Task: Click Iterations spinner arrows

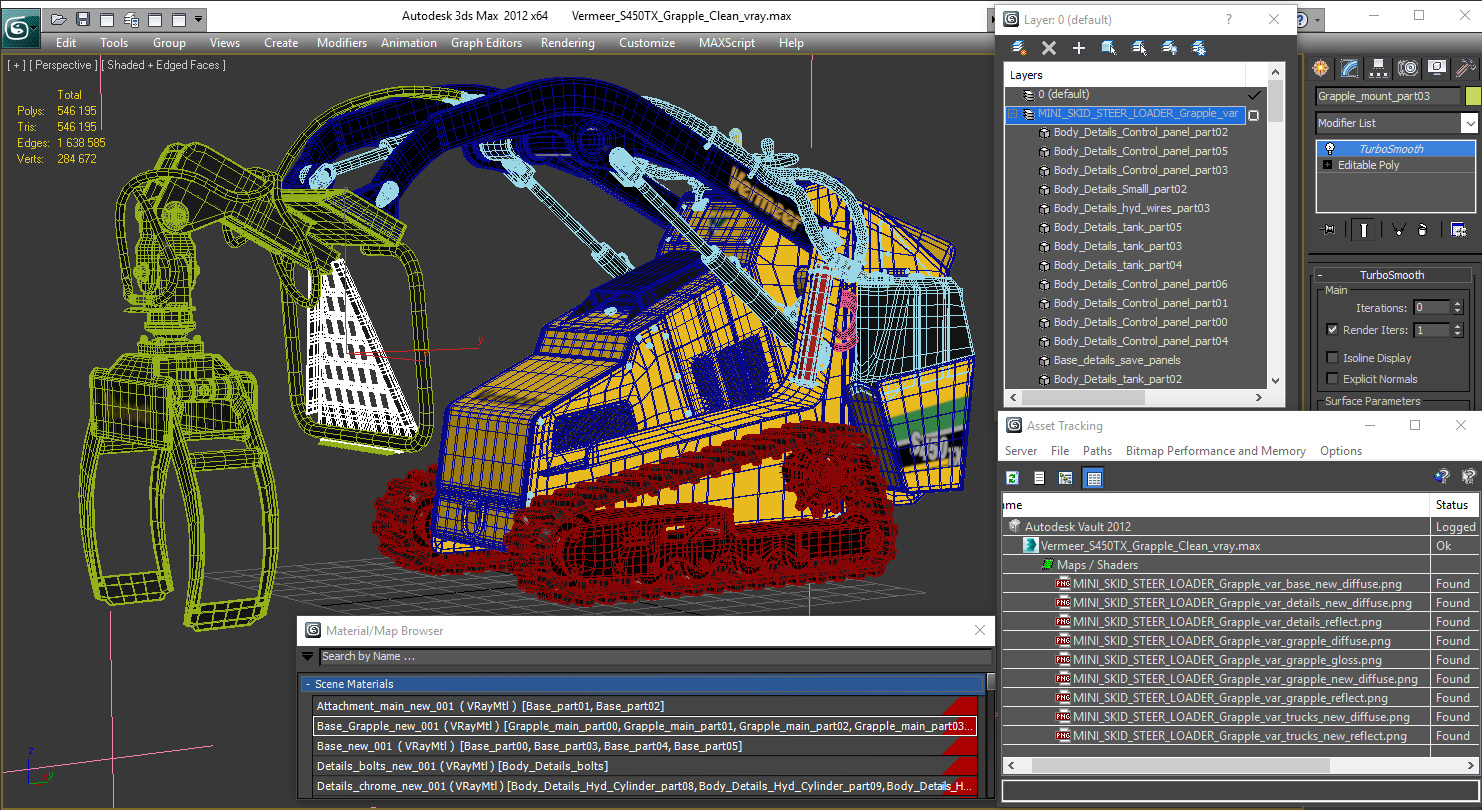Action: click(1457, 308)
